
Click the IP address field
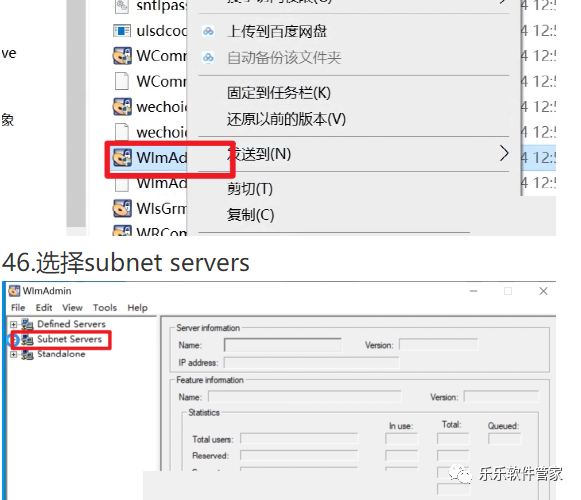coord(311,362)
